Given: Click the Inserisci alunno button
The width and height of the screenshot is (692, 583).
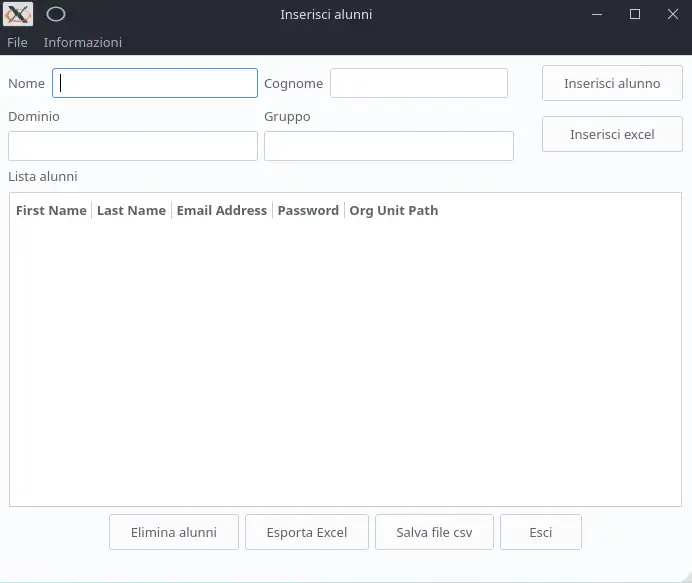Looking at the screenshot, I should (612, 83).
